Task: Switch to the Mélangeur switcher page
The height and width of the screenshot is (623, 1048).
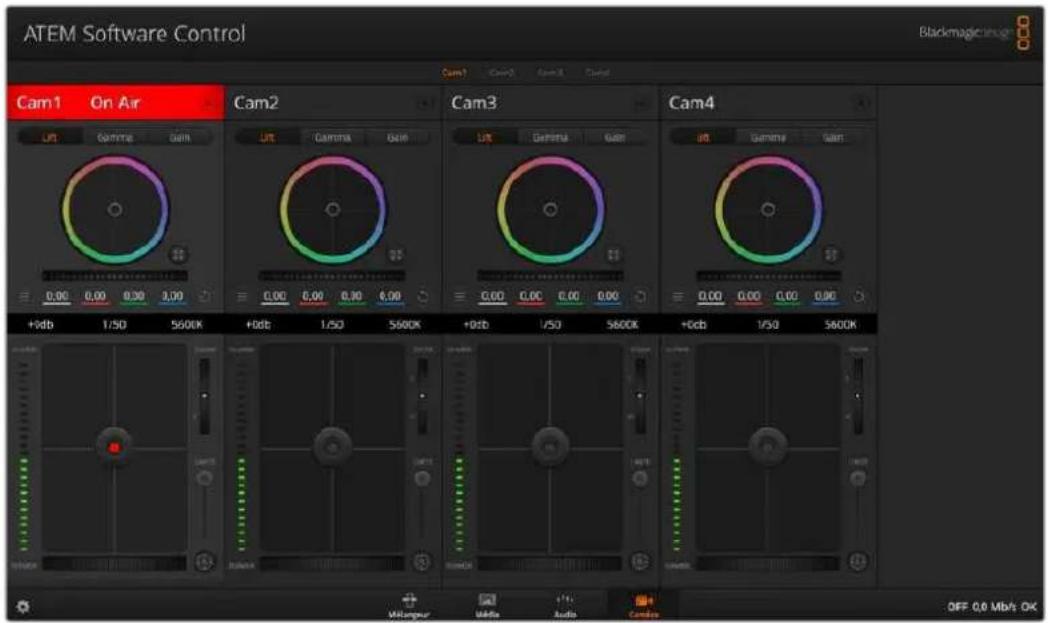Action: [409, 606]
